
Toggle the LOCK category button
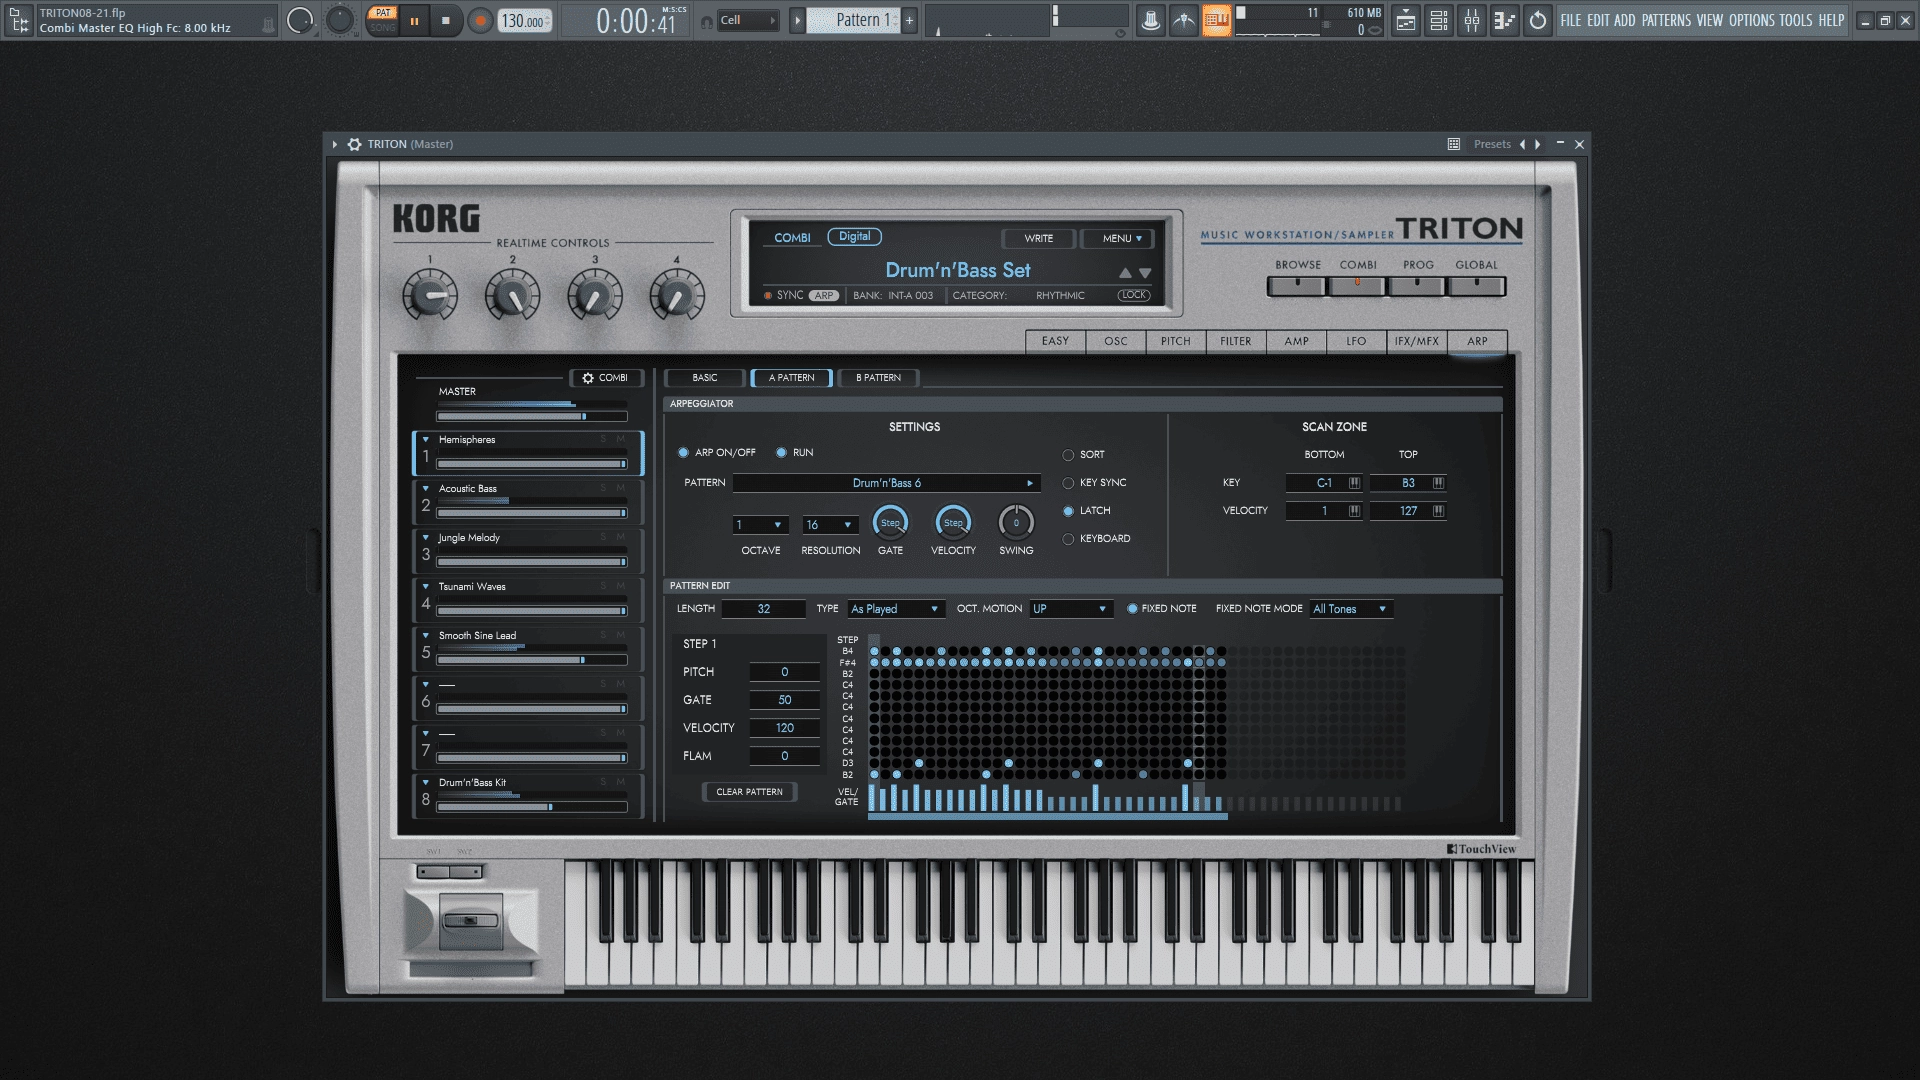pyautogui.click(x=1134, y=295)
